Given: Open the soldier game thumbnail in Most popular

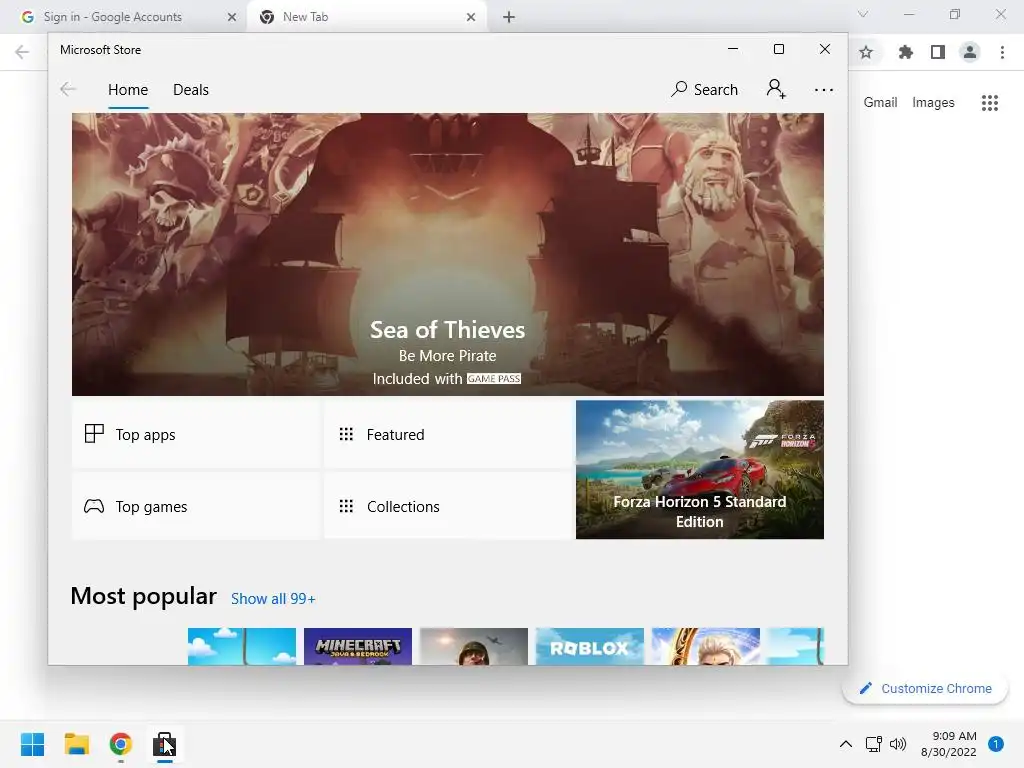Looking at the screenshot, I should (474, 647).
